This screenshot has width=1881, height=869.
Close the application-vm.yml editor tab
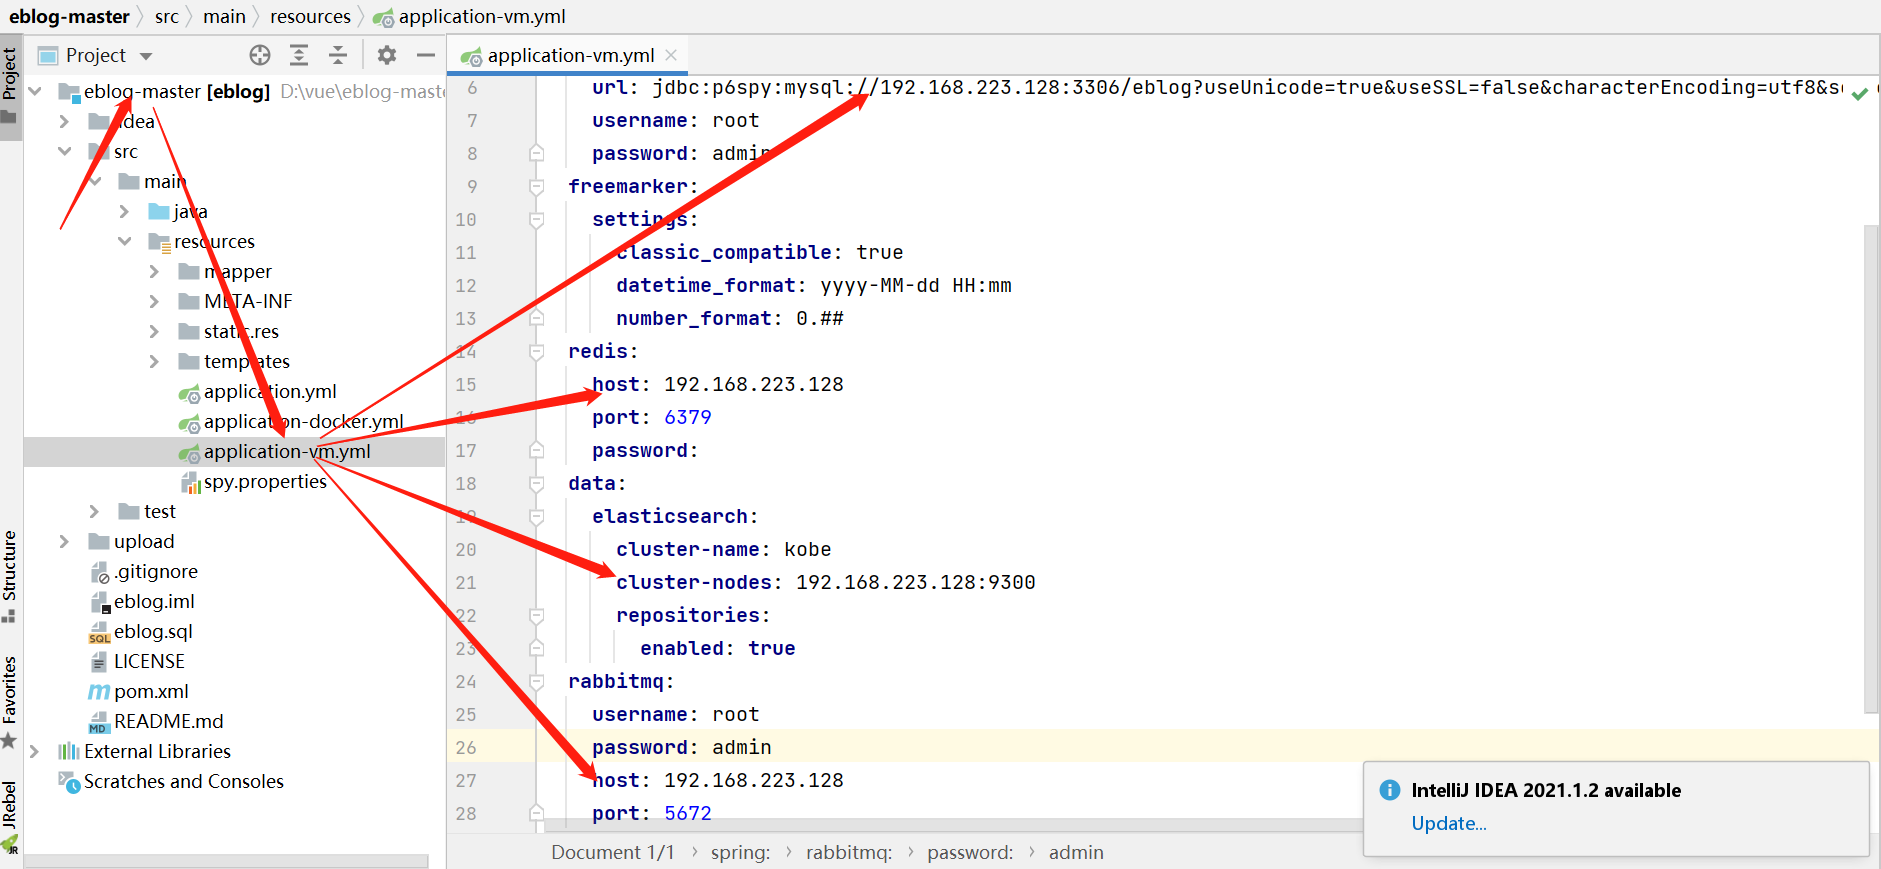coord(671,55)
